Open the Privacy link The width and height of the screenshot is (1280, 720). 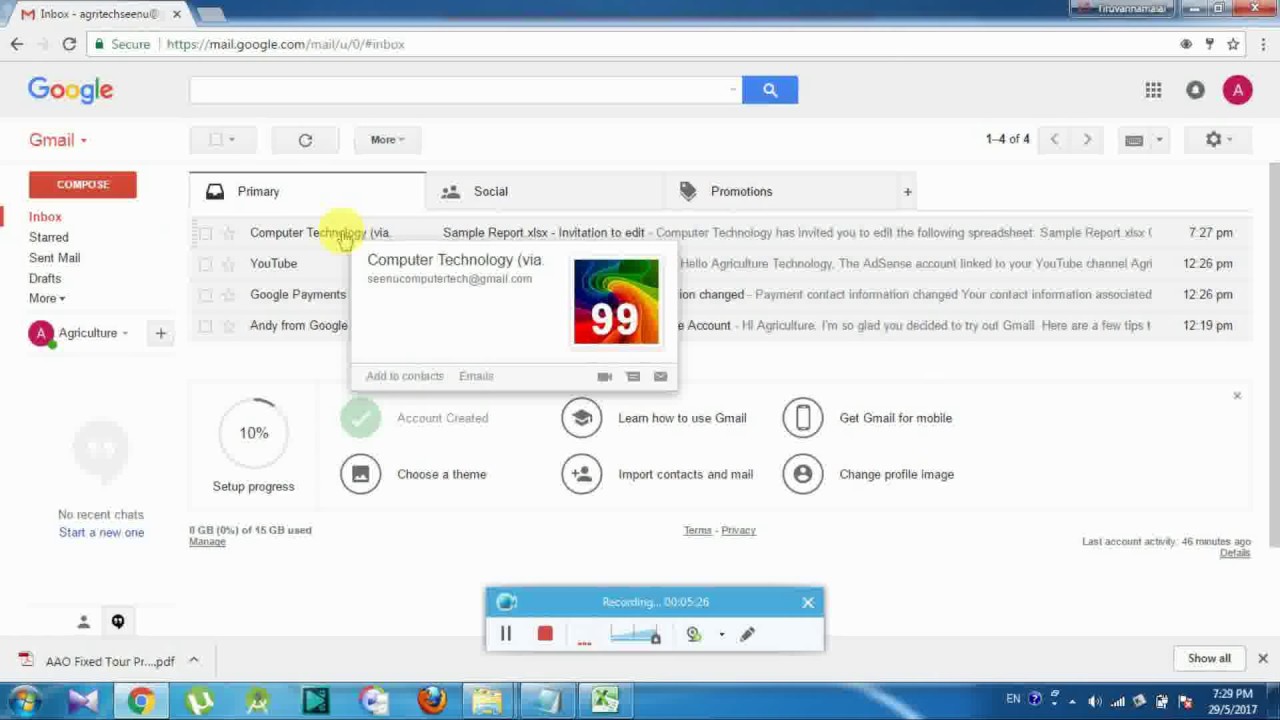tap(738, 530)
